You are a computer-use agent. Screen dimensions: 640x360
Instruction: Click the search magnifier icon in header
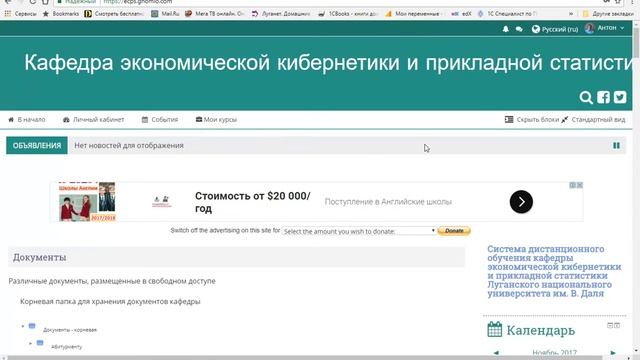pyautogui.click(x=586, y=98)
